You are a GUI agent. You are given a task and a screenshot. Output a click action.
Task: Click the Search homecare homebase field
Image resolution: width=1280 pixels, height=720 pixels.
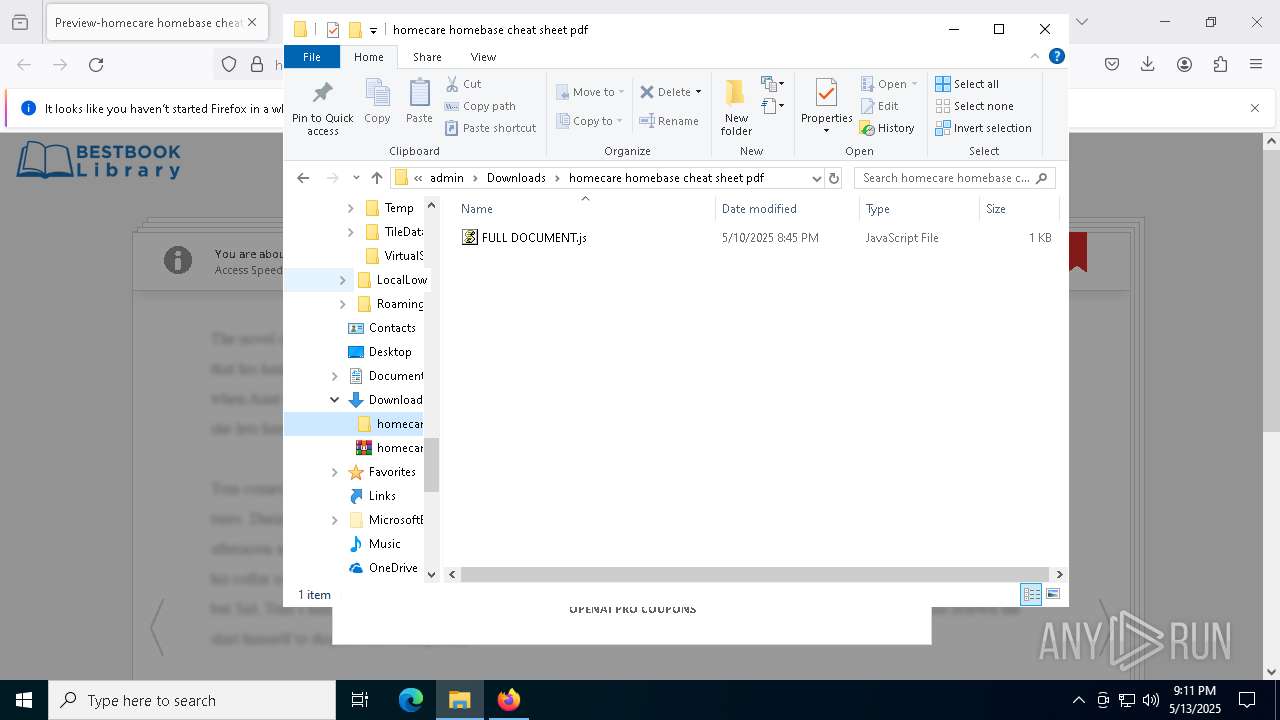(x=954, y=178)
